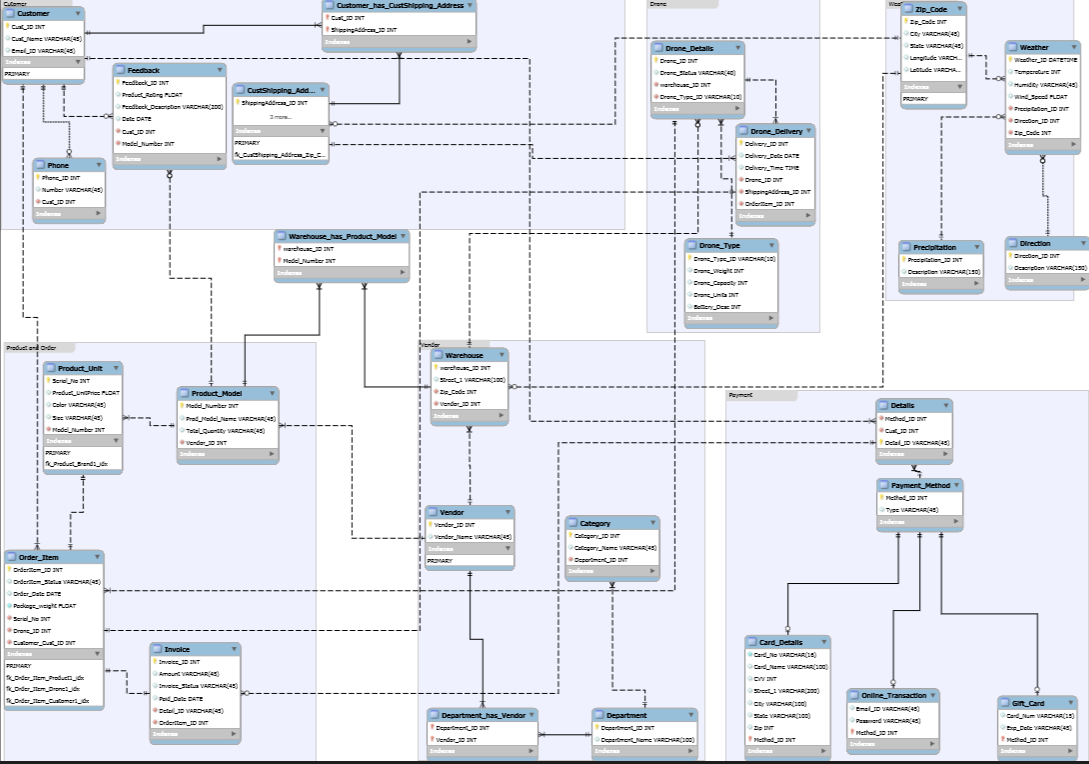Click the key icon beside OrderItem_ID column

point(9,569)
